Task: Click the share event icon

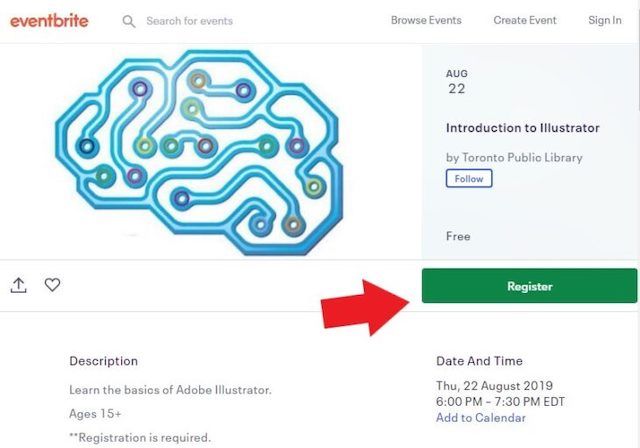Action: pyautogui.click(x=19, y=285)
